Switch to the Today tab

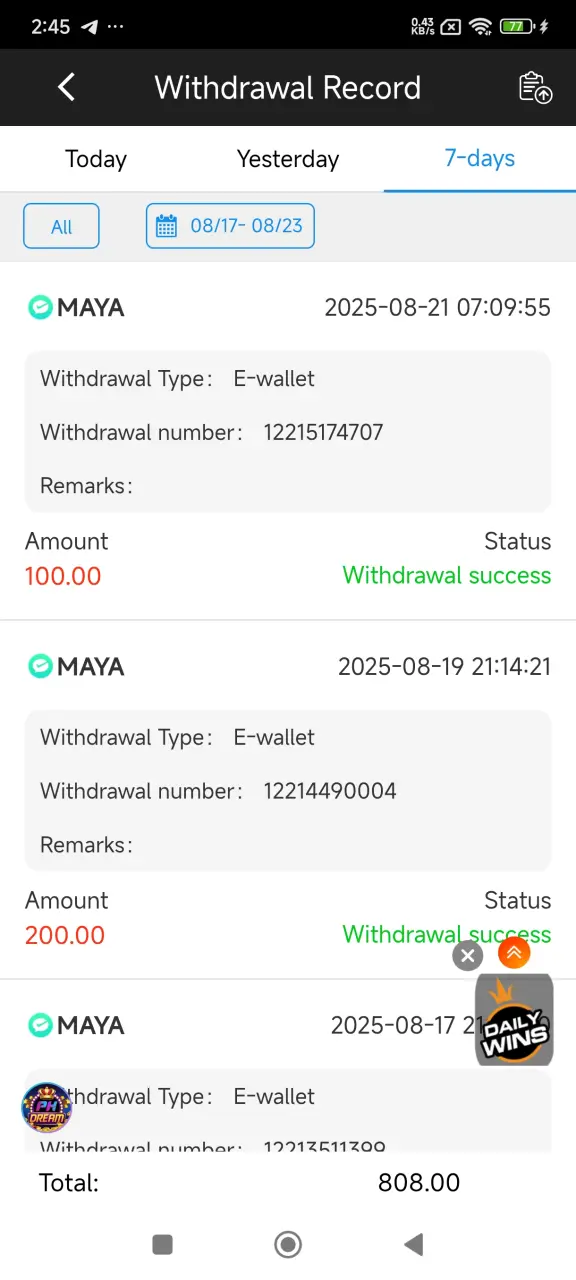[x=96, y=159]
